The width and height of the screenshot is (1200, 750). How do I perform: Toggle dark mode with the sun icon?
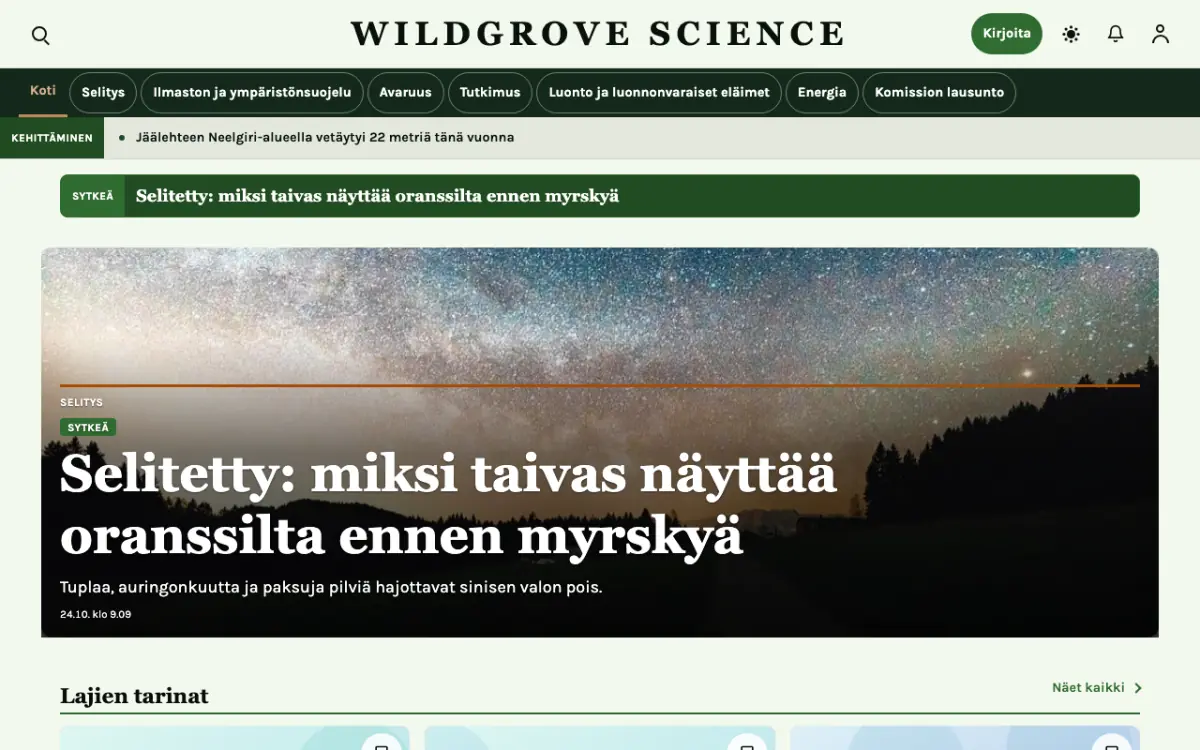point(1071,34)
